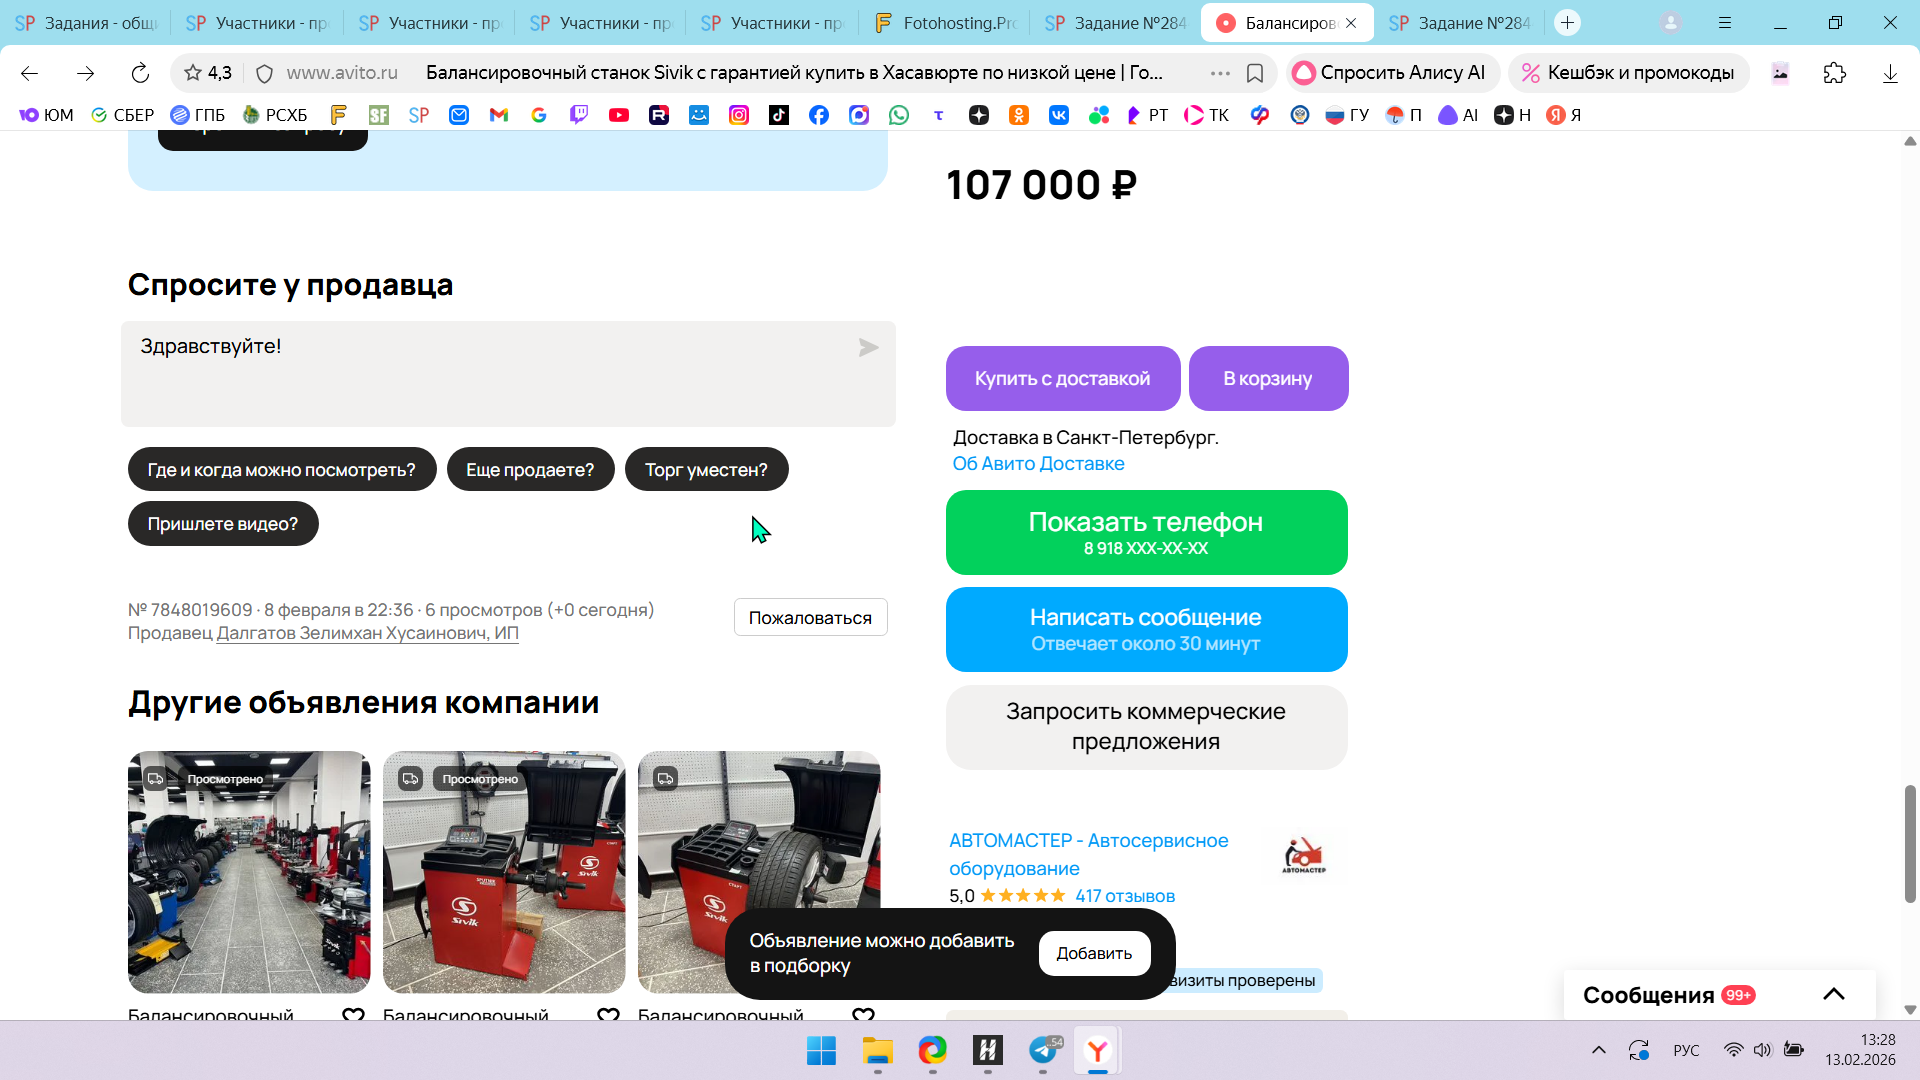Open the three-dots page actions menu
The height and width of the screenshot is (1080, 1920).
[x=1220, y=73]
